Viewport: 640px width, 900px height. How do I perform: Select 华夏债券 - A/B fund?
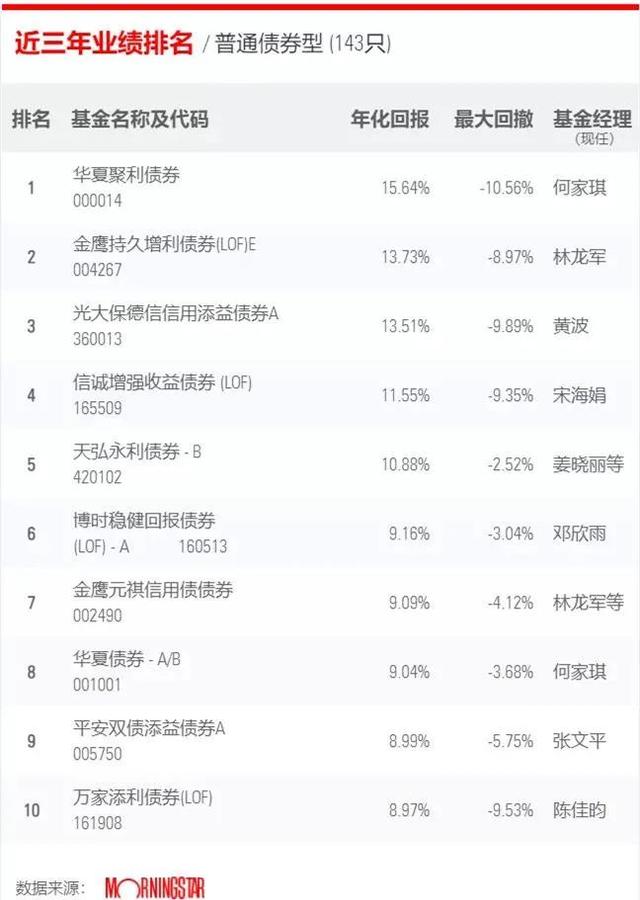127,659
